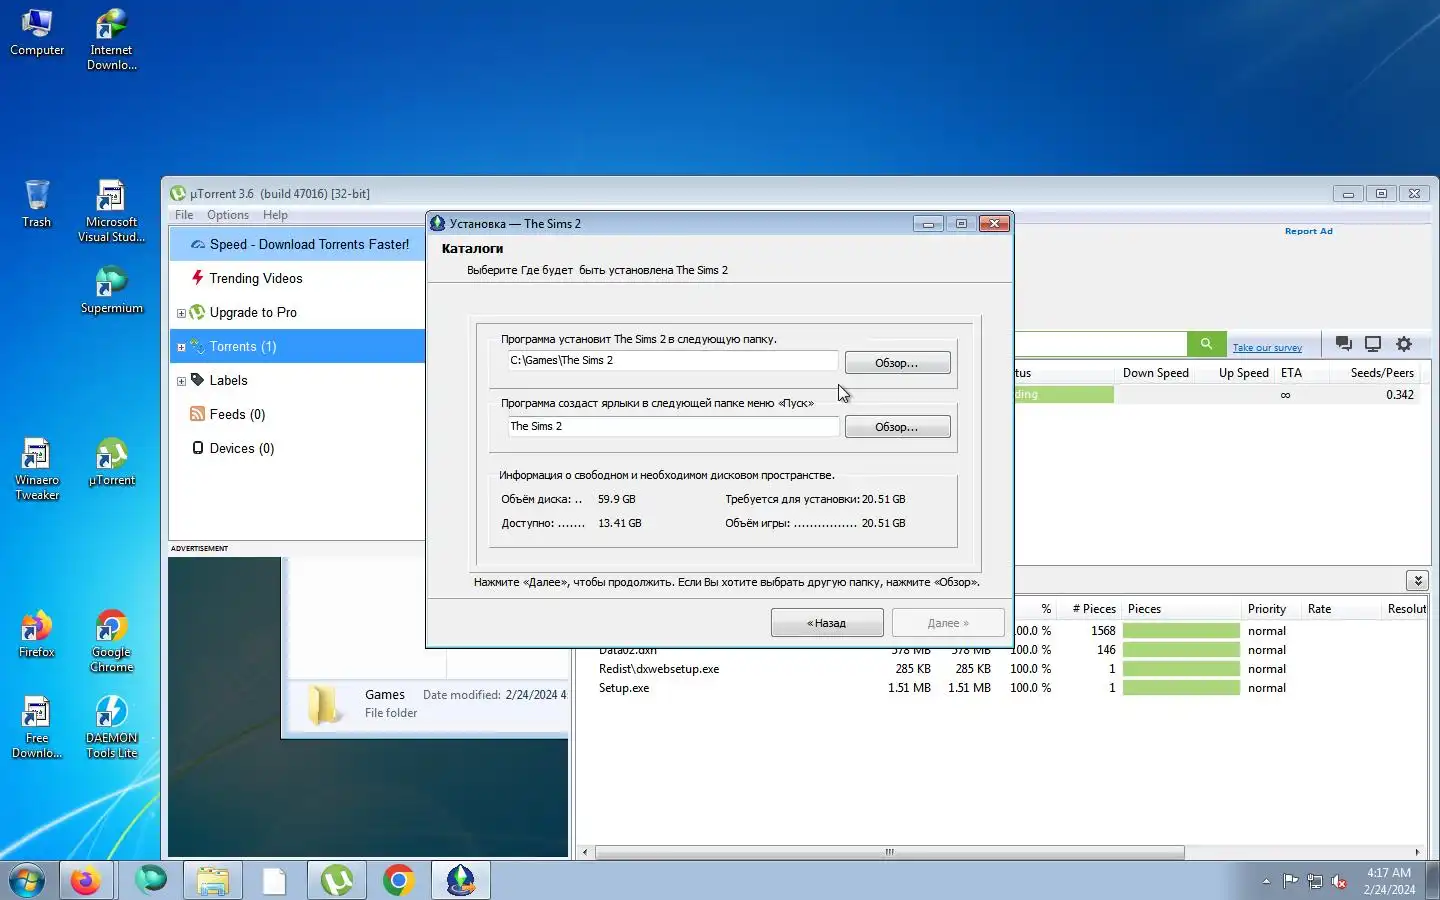
Task: Sort files by Priority column header
Action: pos(1267,609)
